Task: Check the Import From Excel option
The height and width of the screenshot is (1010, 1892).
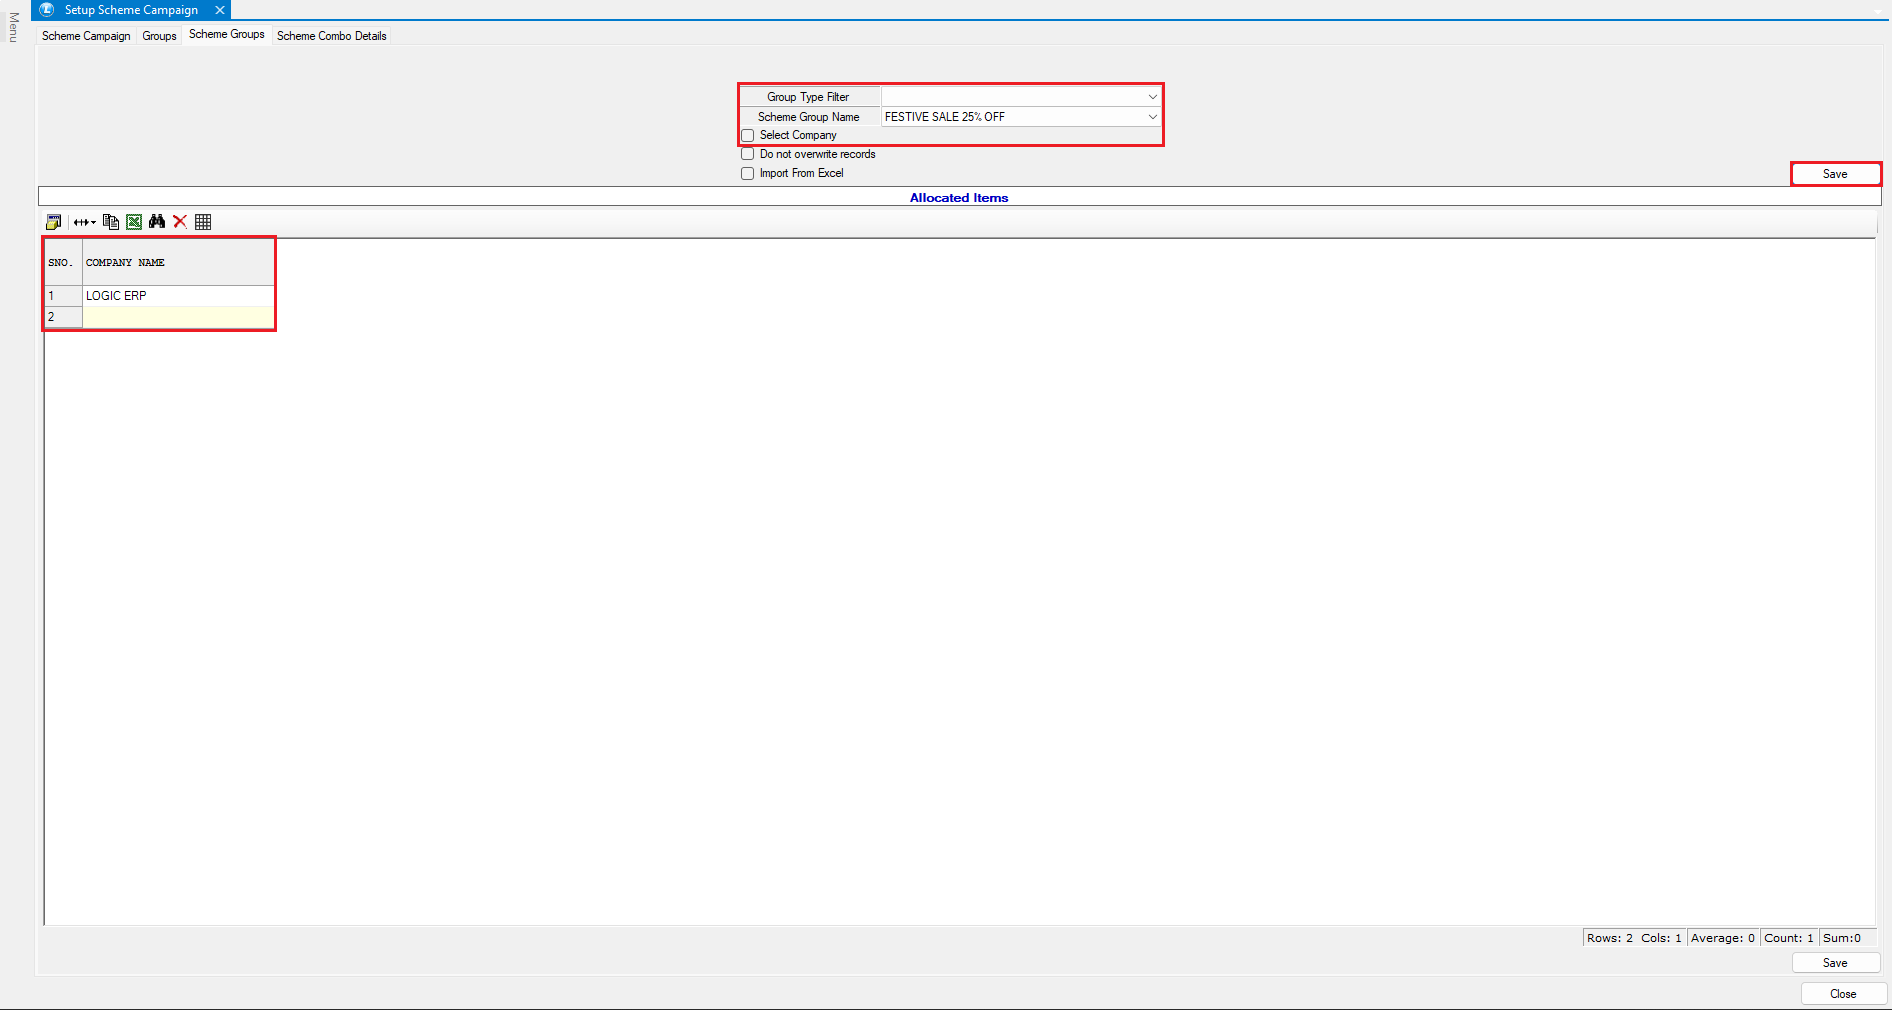Action: (748, 174)
